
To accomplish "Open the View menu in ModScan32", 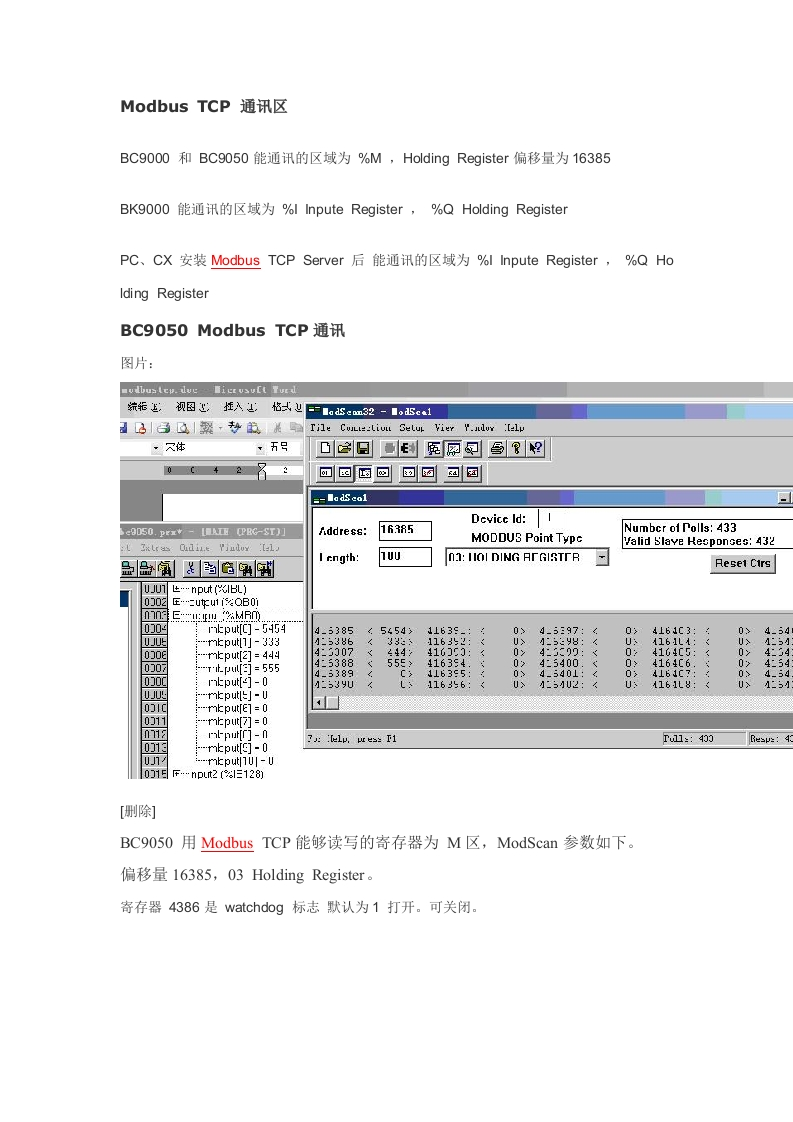I will coord(444,427).
